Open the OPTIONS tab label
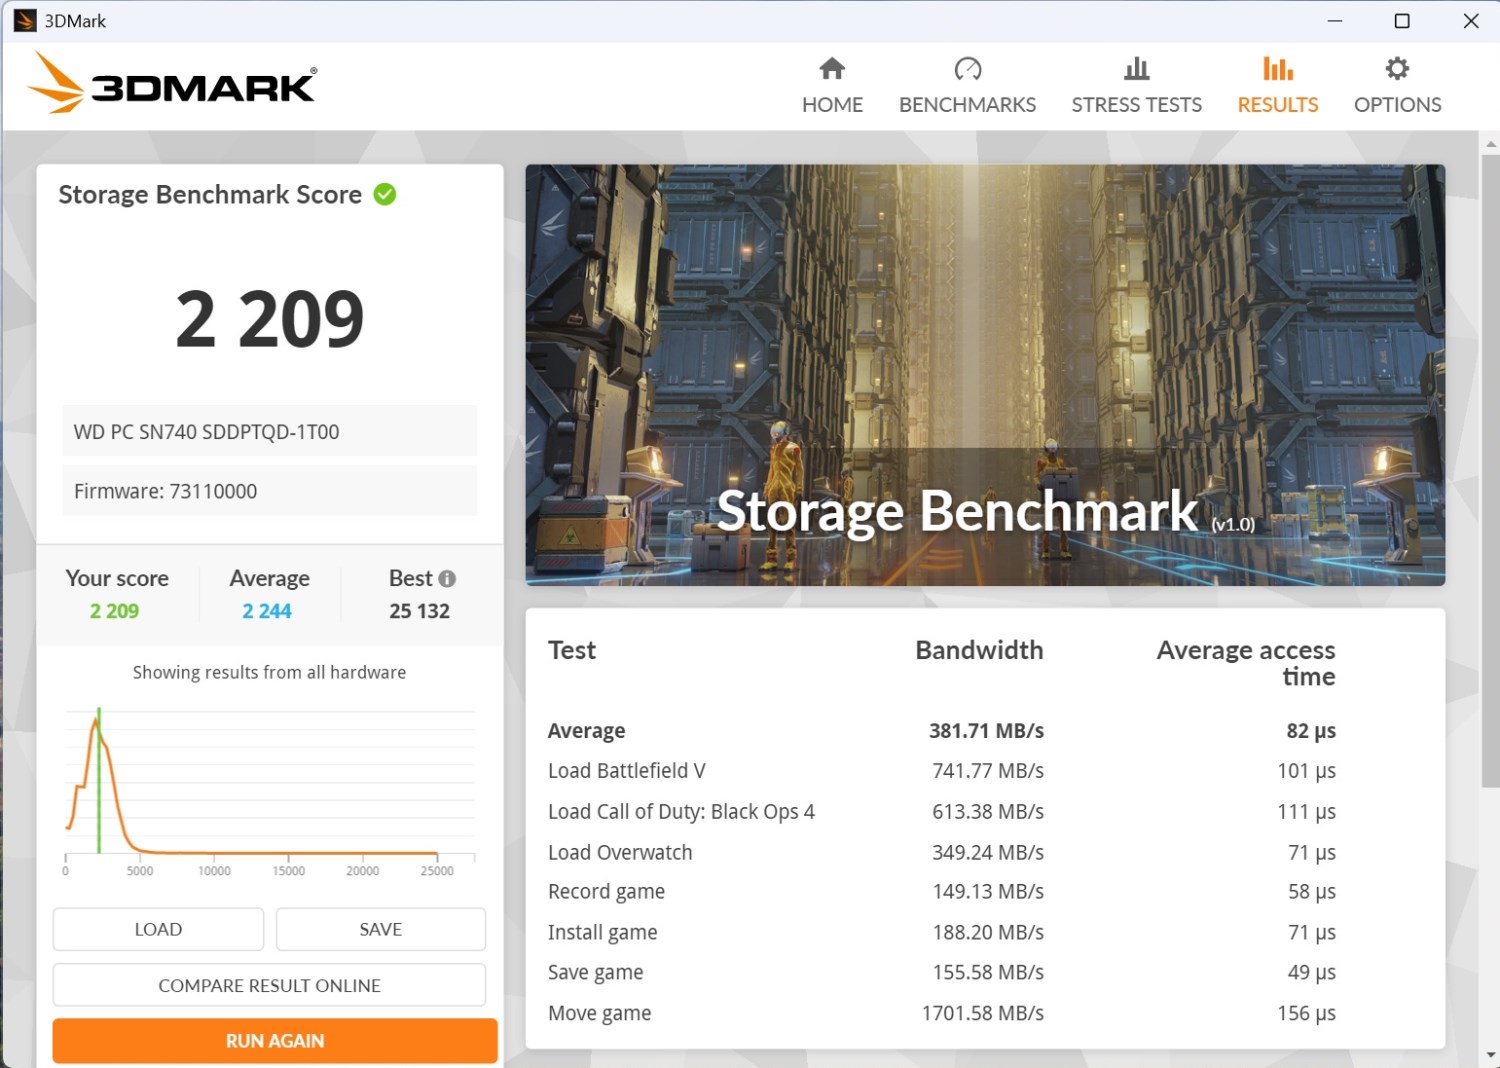Viewport: 1500px width, 1068px height. coord(1397,105)
